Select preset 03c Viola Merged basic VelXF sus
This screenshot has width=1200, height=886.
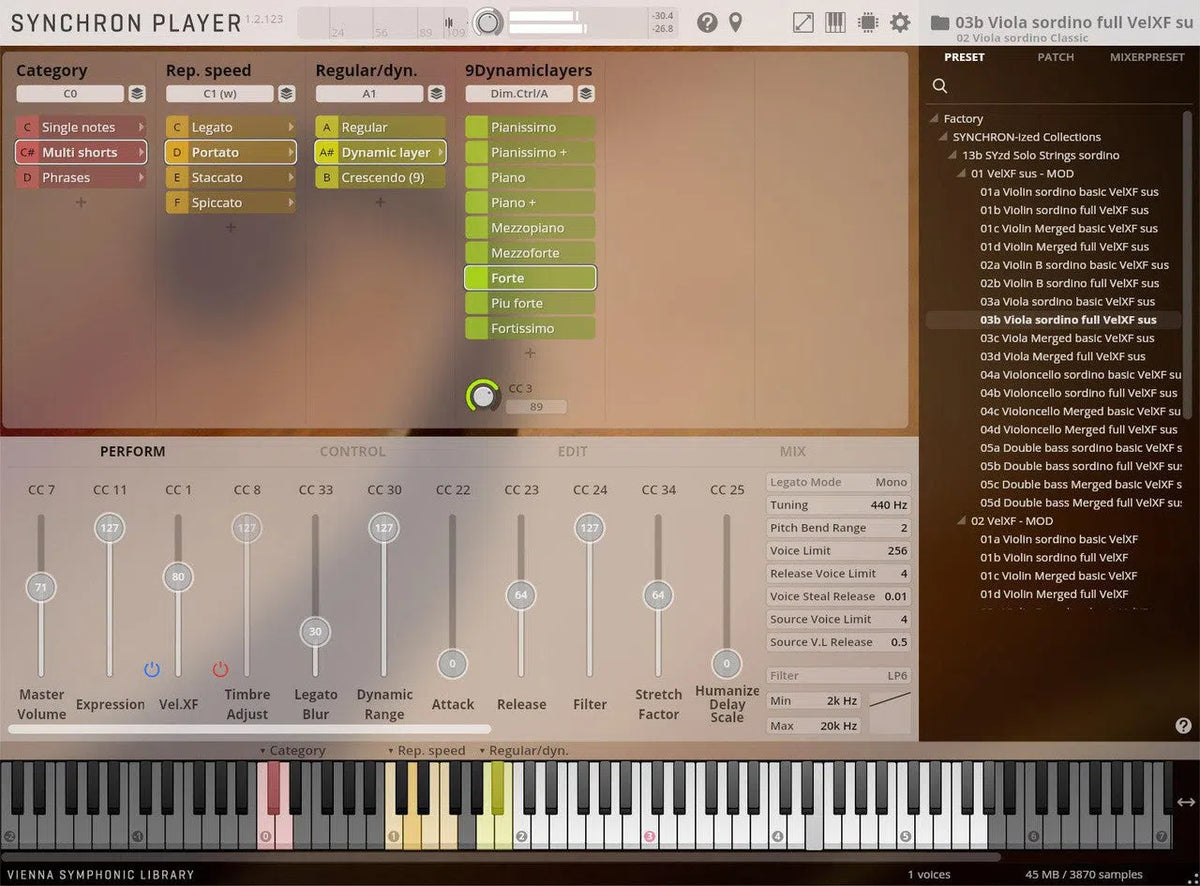pos(1066,338)
